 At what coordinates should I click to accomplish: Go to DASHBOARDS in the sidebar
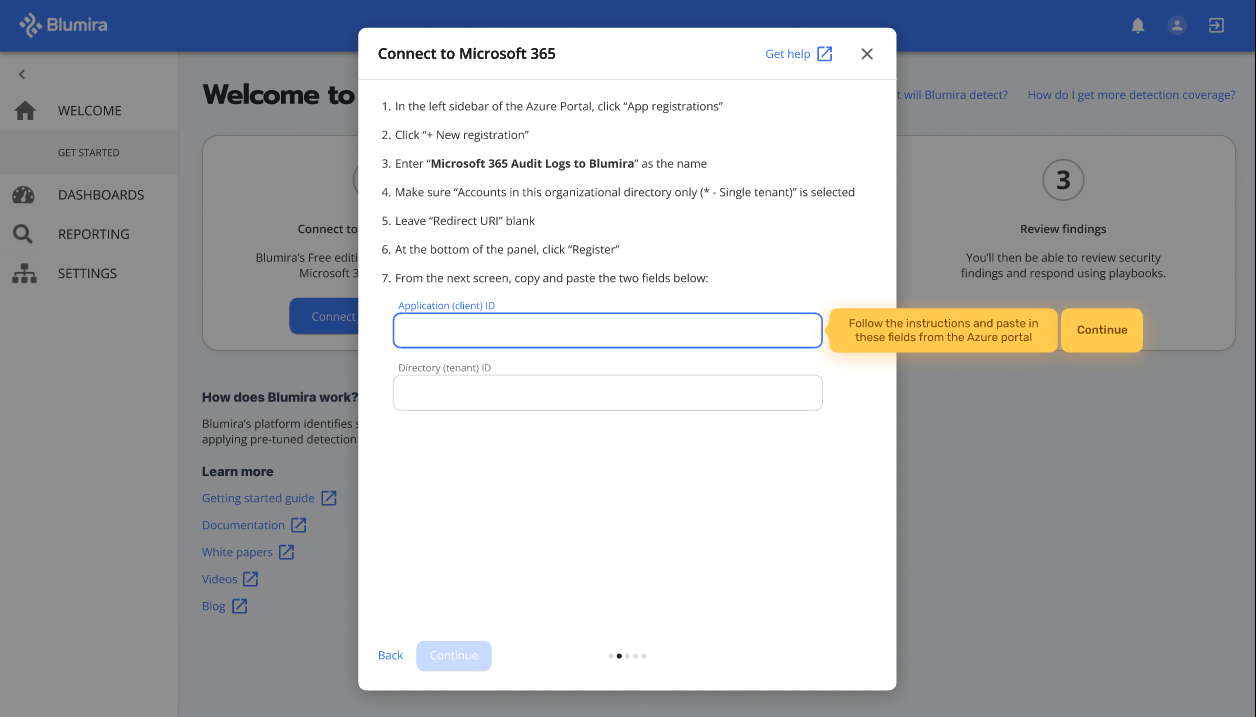click(x=101, y=195)
